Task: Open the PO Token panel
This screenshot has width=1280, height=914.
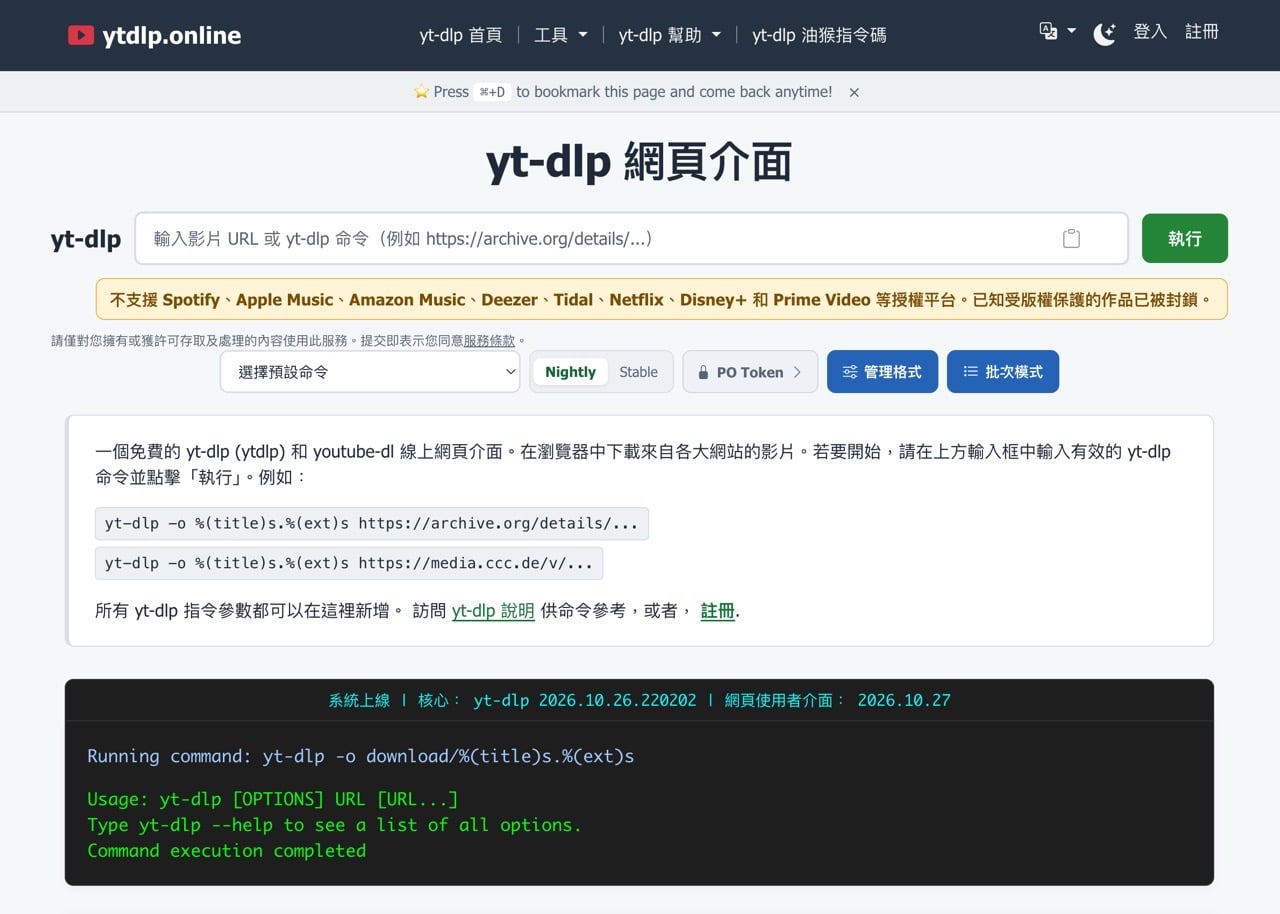Action: (x=750, y=372)
